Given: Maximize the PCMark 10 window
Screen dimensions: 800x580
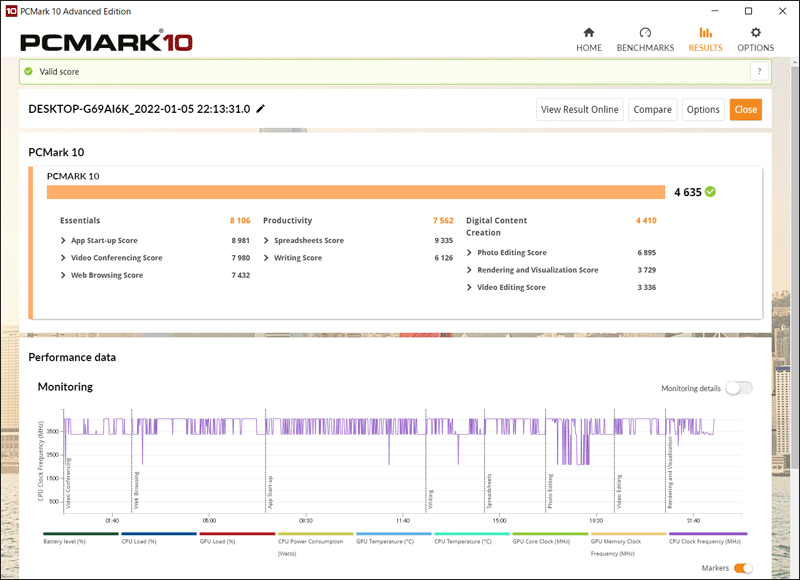Looking at the screenshot, I should pyautogui.click(x=748, y=11).
